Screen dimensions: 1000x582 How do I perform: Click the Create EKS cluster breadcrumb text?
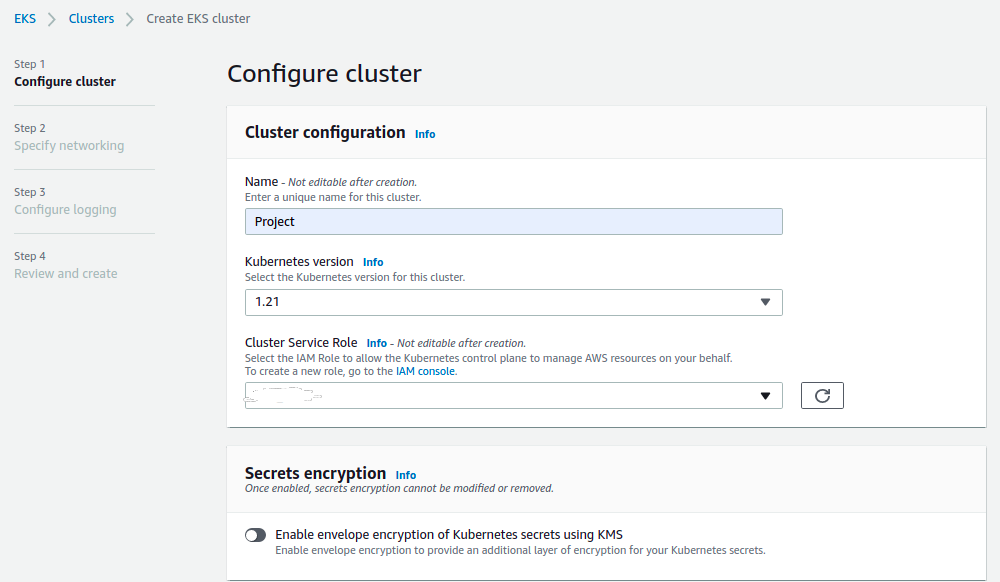tap(198, 18)
